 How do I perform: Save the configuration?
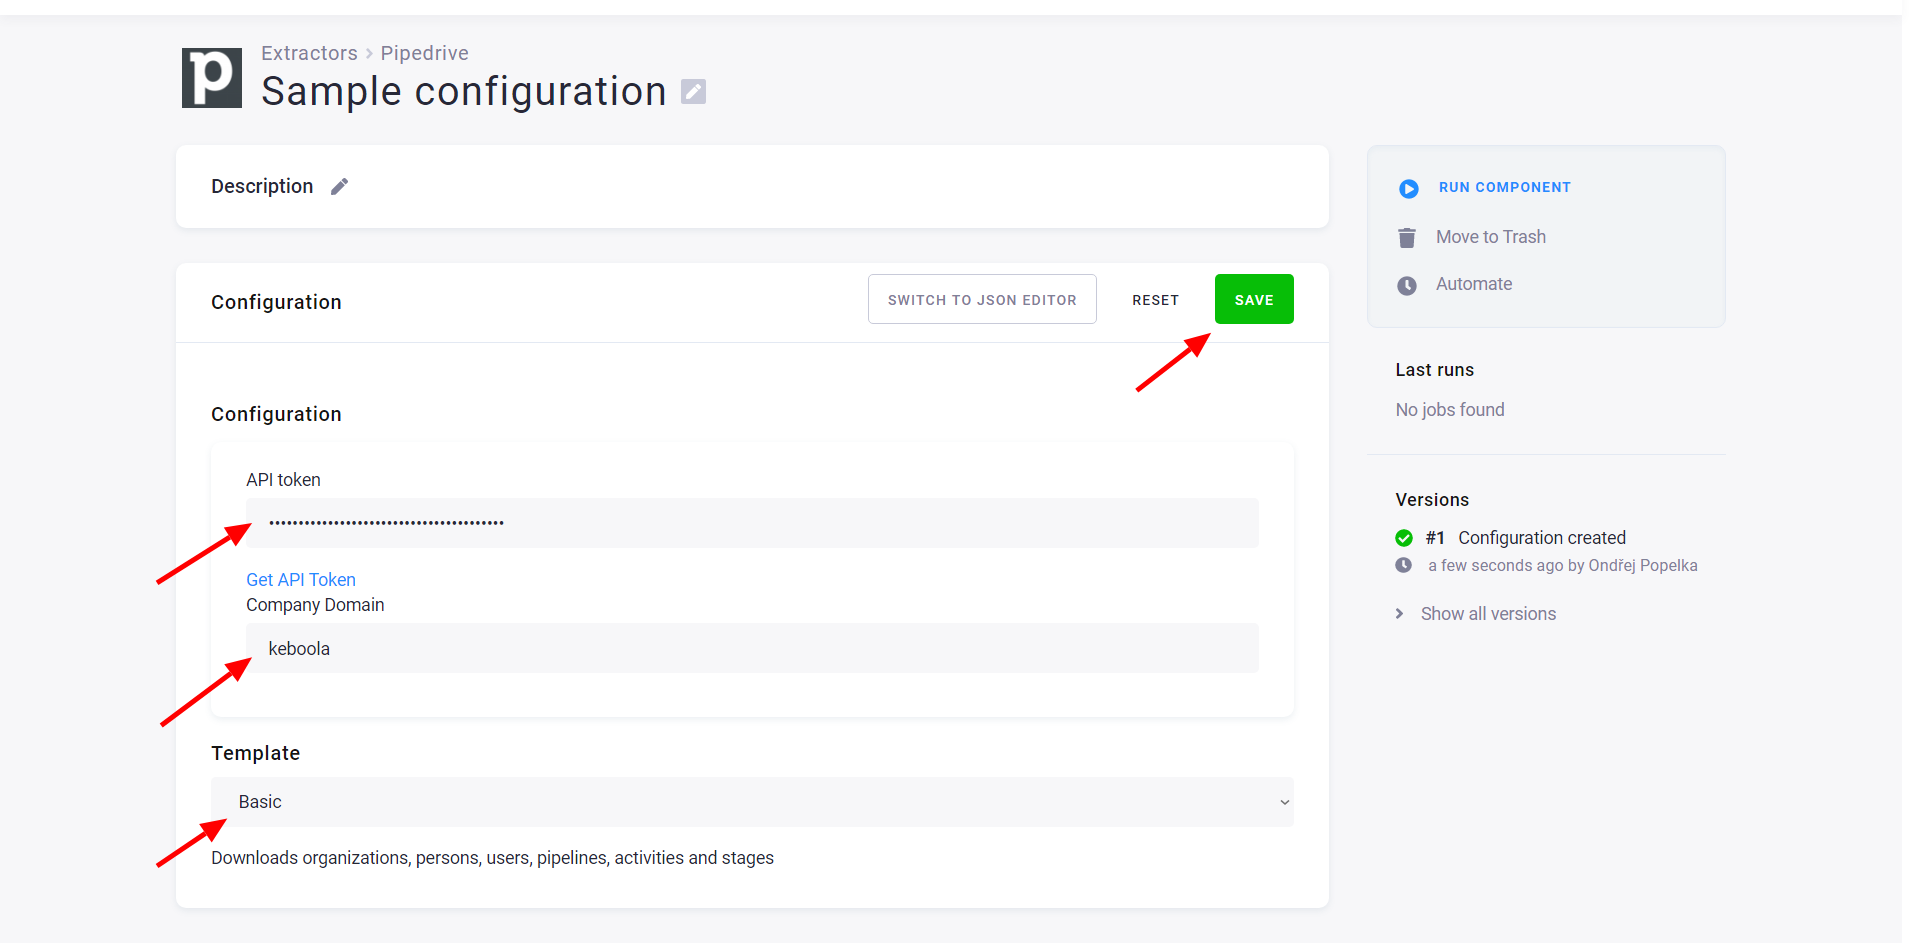point(1254,299)
